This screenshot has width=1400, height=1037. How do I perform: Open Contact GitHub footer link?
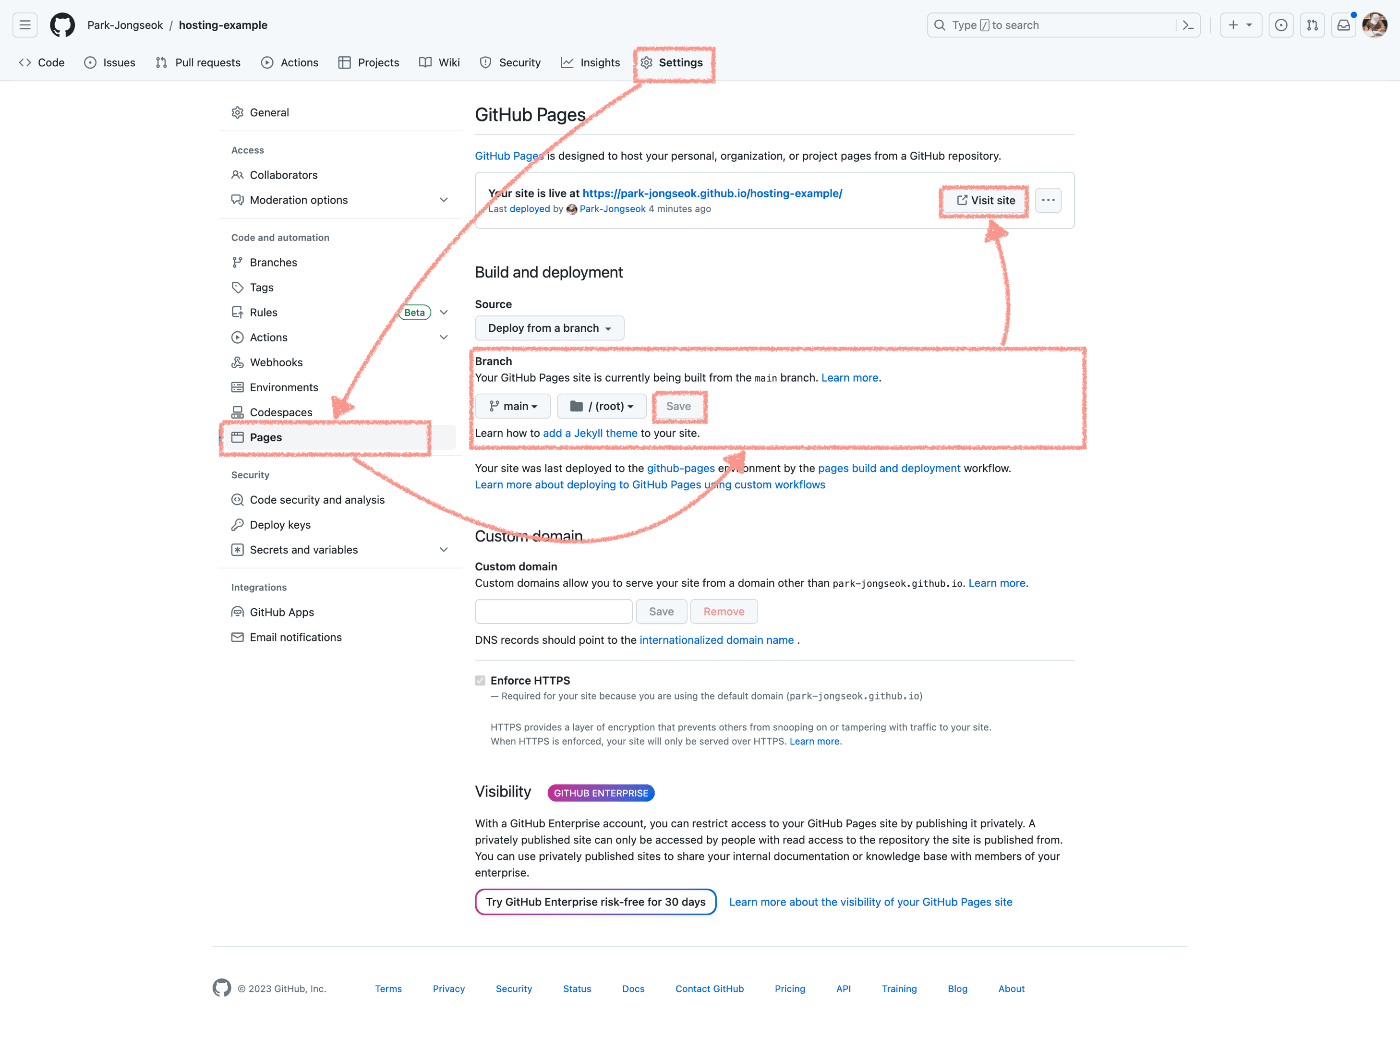710,989
